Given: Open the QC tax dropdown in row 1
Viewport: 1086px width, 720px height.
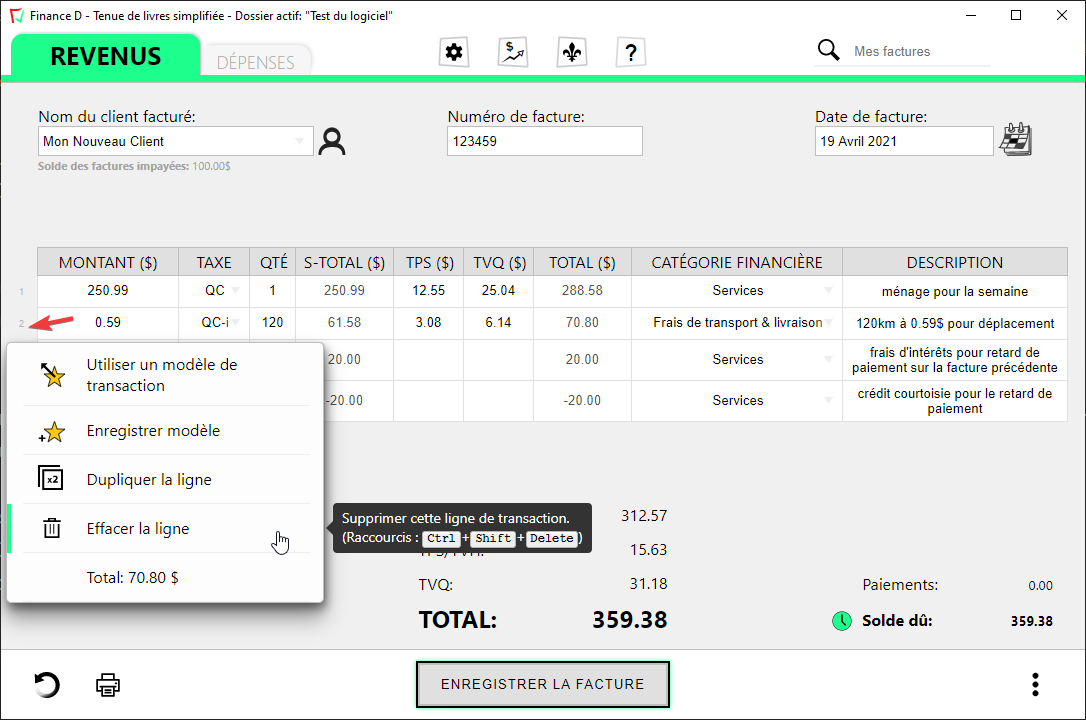Looking at the screenshot, I should click(235, 291).
